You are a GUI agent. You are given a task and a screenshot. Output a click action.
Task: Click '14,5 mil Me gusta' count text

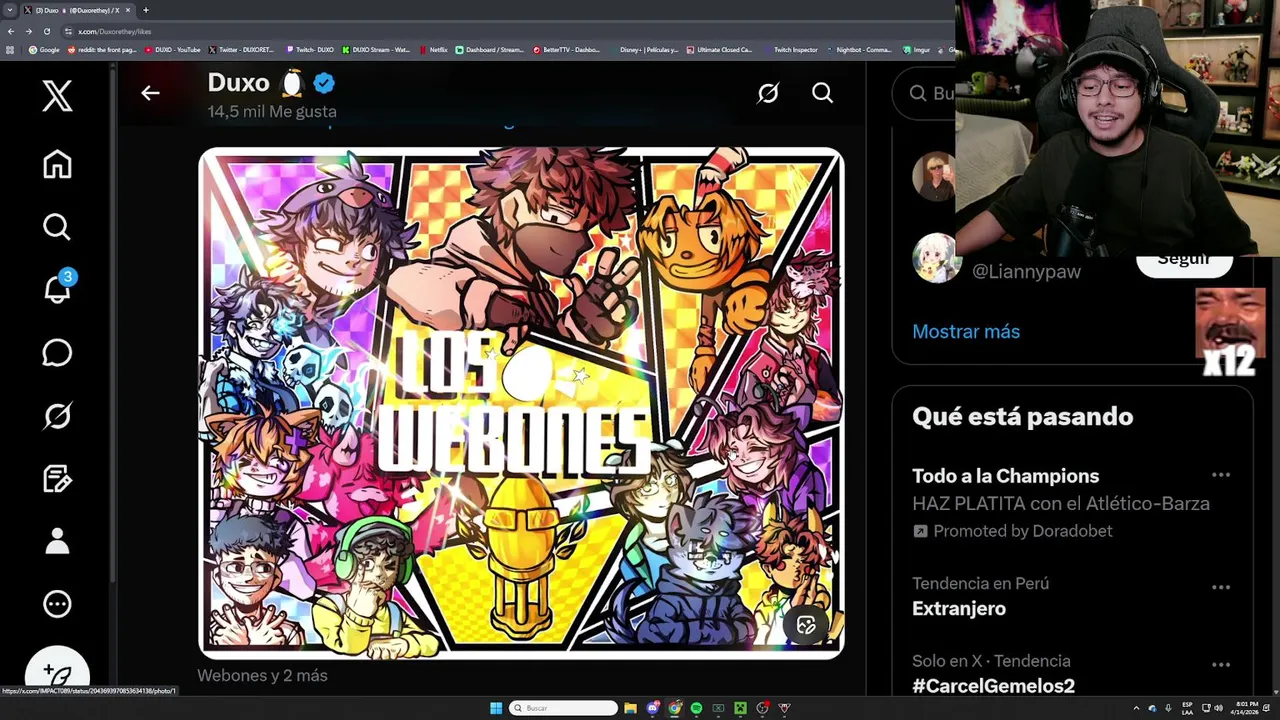click(x=272, y=112)
